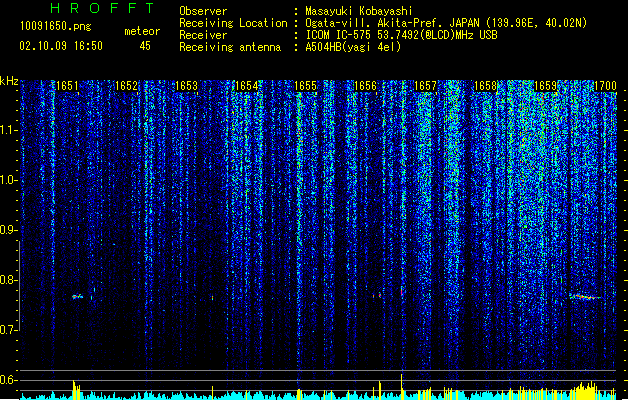This screenshot has height=400, width=629.
Task: Click the 1656 time marker
Action: pyautogui.click(x=365, y=86)
